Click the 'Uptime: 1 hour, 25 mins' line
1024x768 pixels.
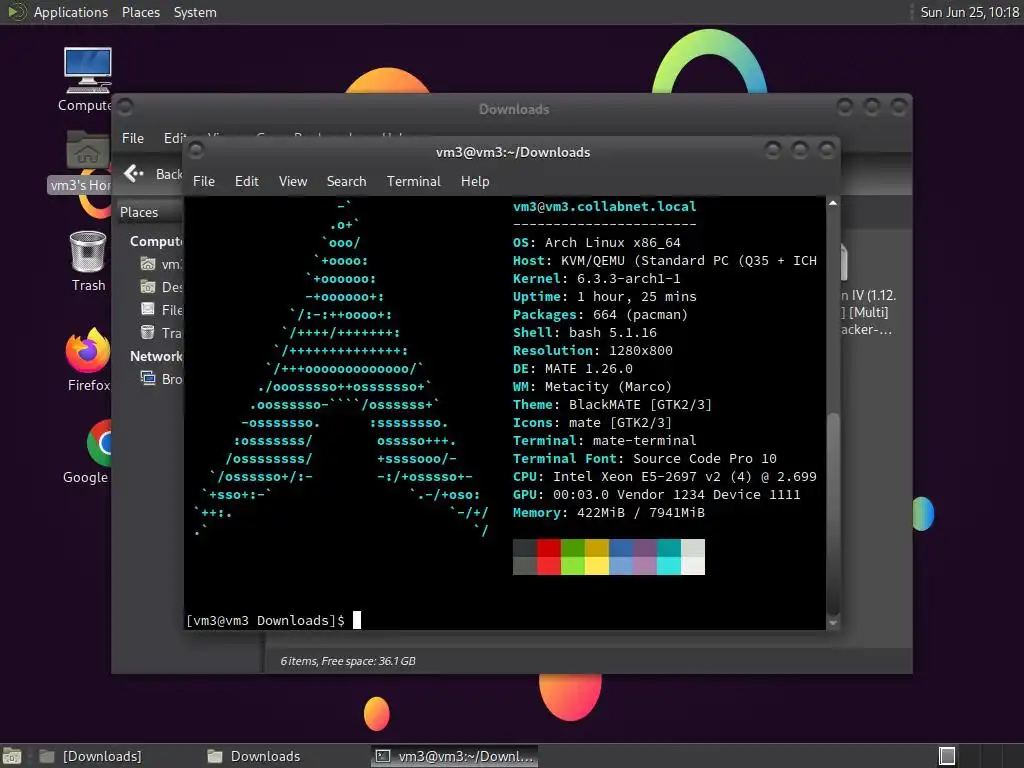point(605,296)
